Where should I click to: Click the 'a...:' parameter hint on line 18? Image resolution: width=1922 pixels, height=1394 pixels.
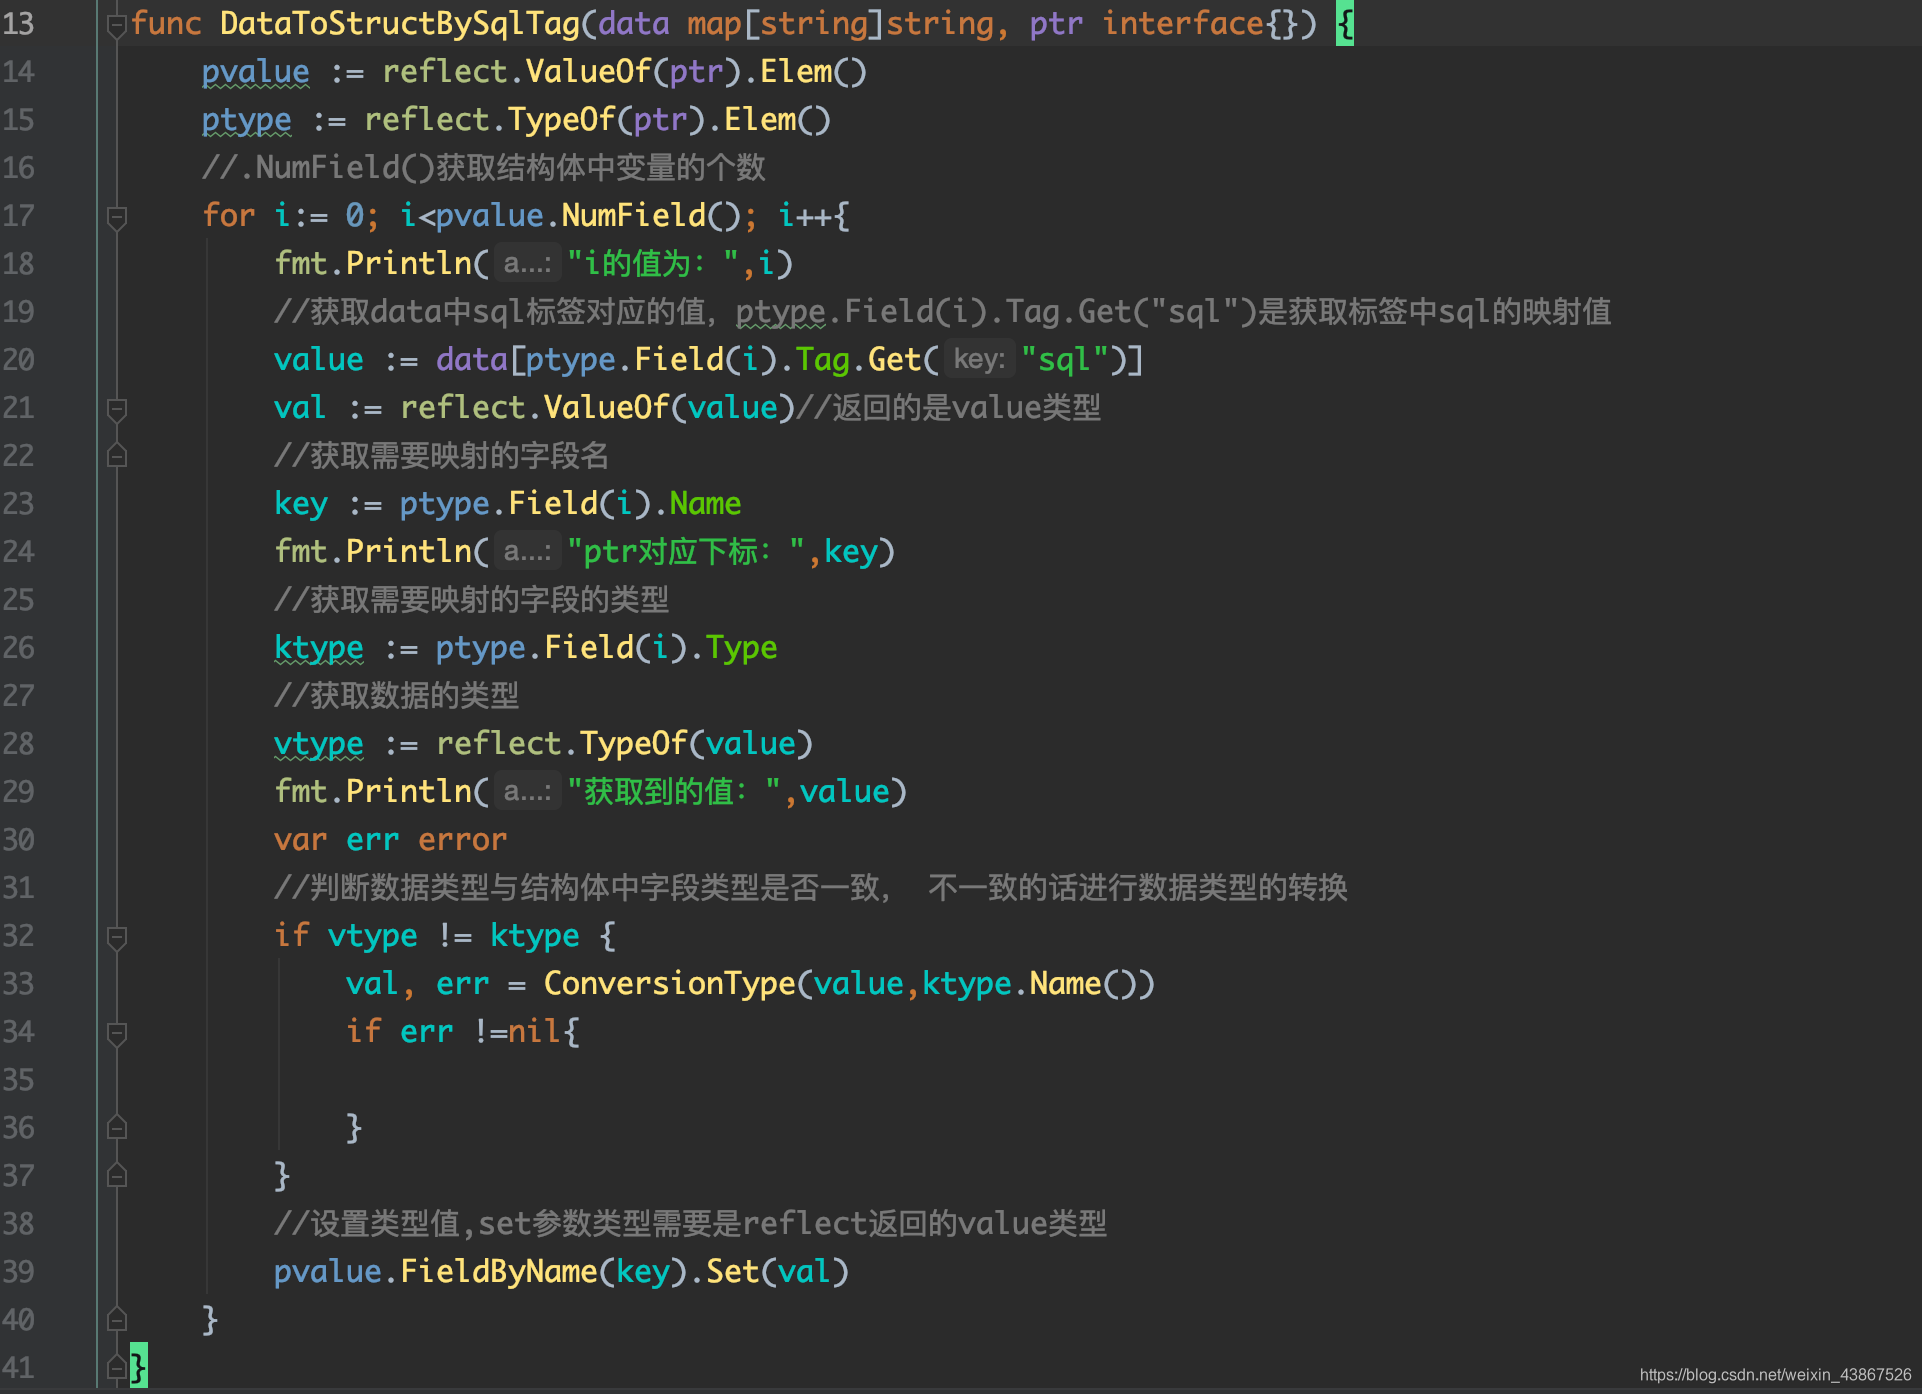pos(527,264)
